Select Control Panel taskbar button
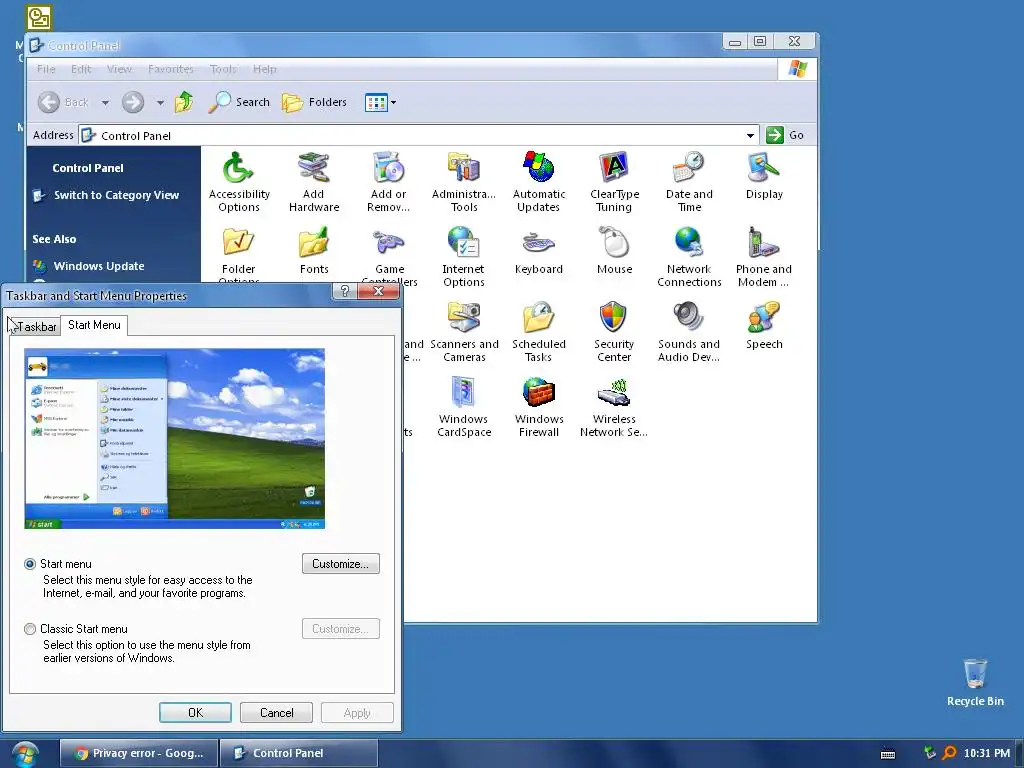The width and height of the screenshot is (1024, 768). tap(298, 753)
